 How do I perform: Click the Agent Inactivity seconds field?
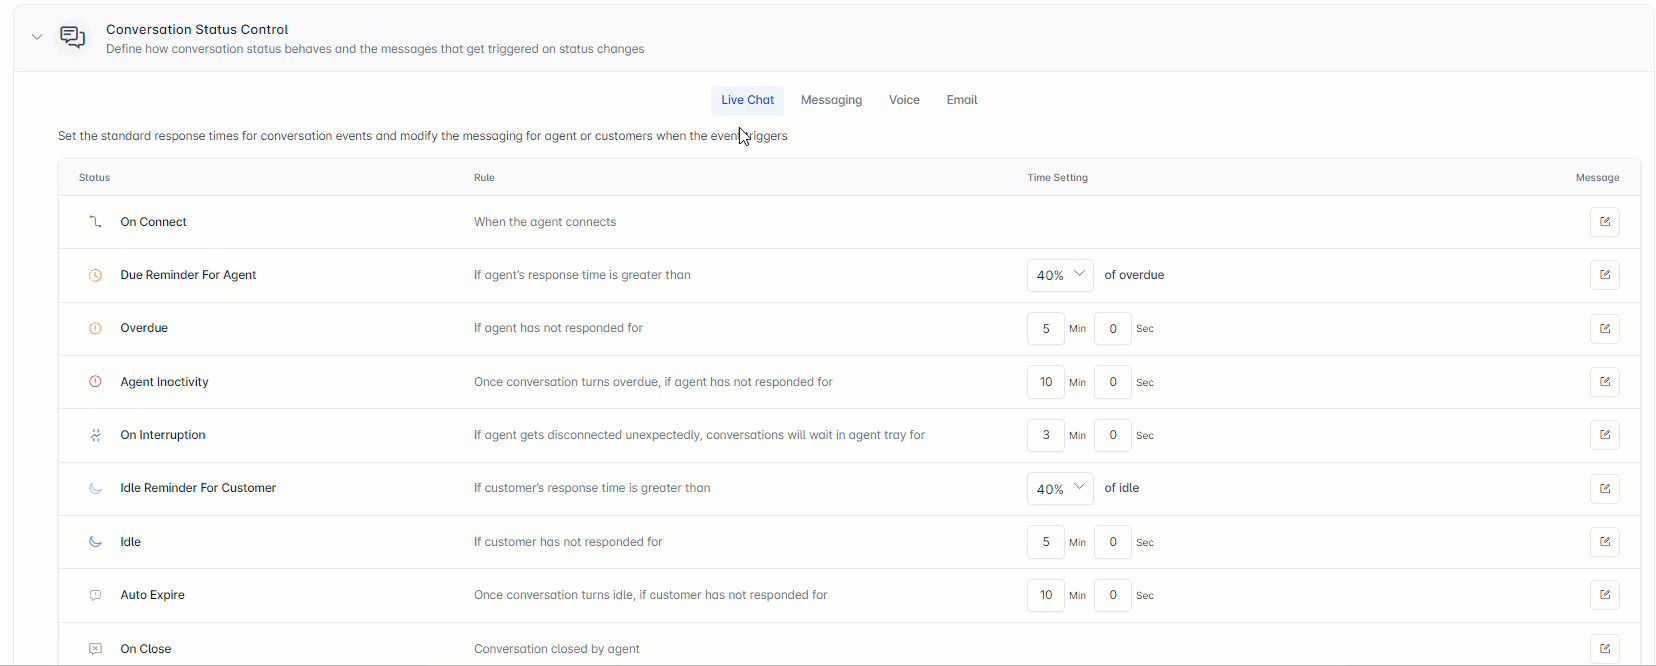pyautogui.click(x=1113, y=382)
